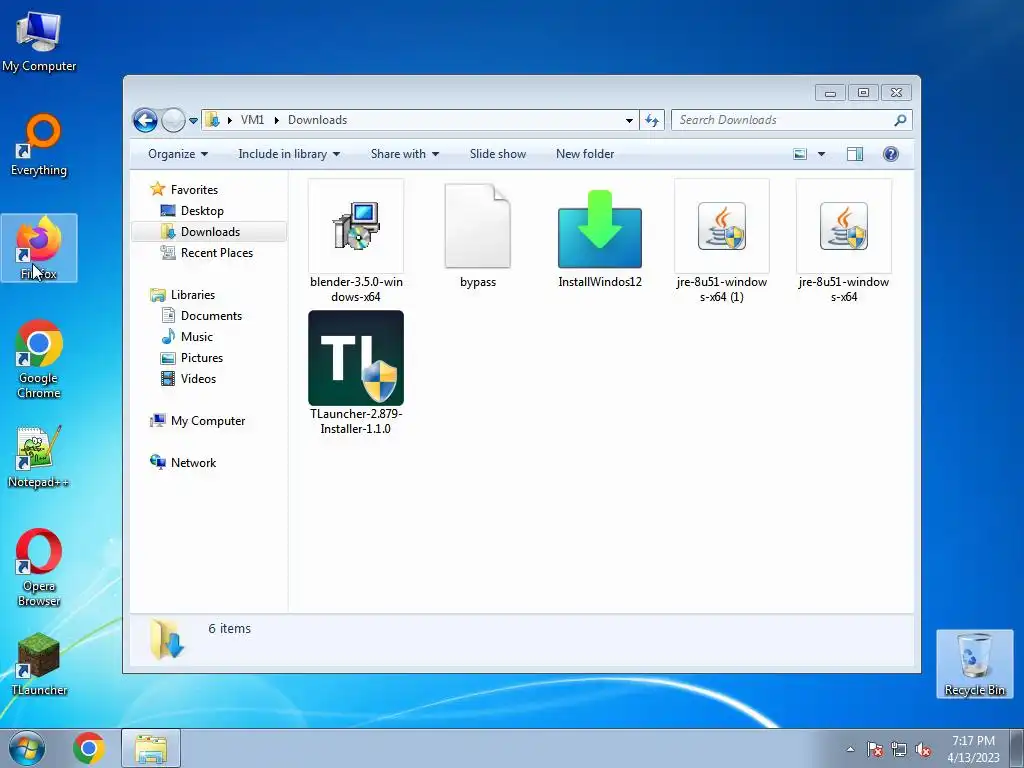This screenshot has height=768, width=1024.
Task: Click the volume speaker tray icon
Action: (923, 749)
